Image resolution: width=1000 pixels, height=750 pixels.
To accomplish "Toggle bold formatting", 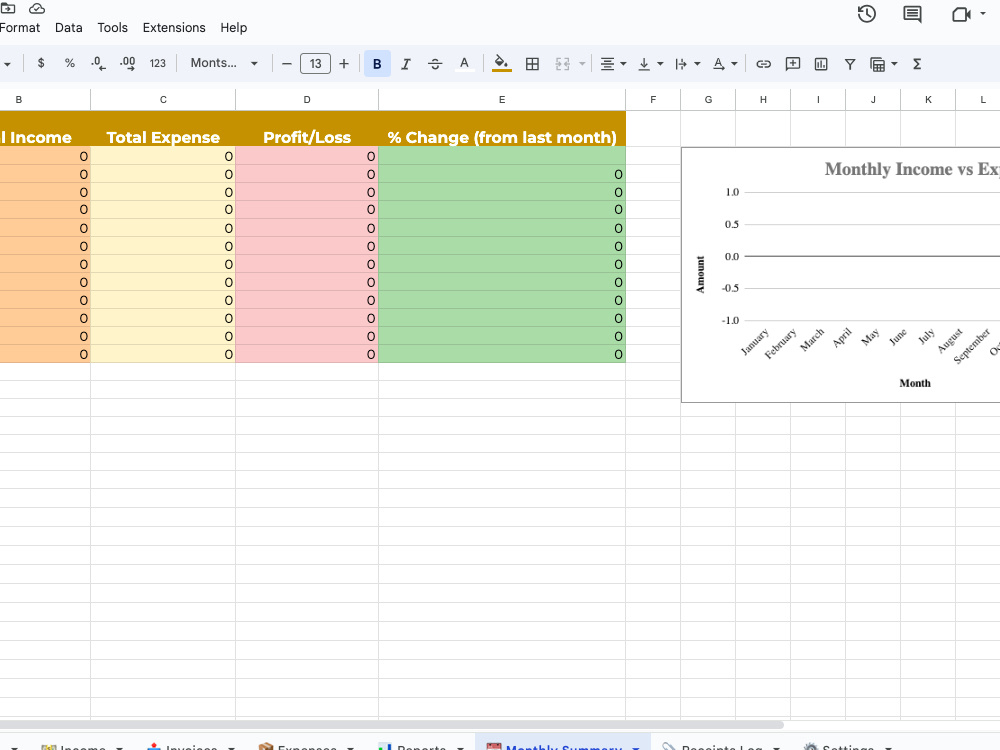I will point(377,64).
